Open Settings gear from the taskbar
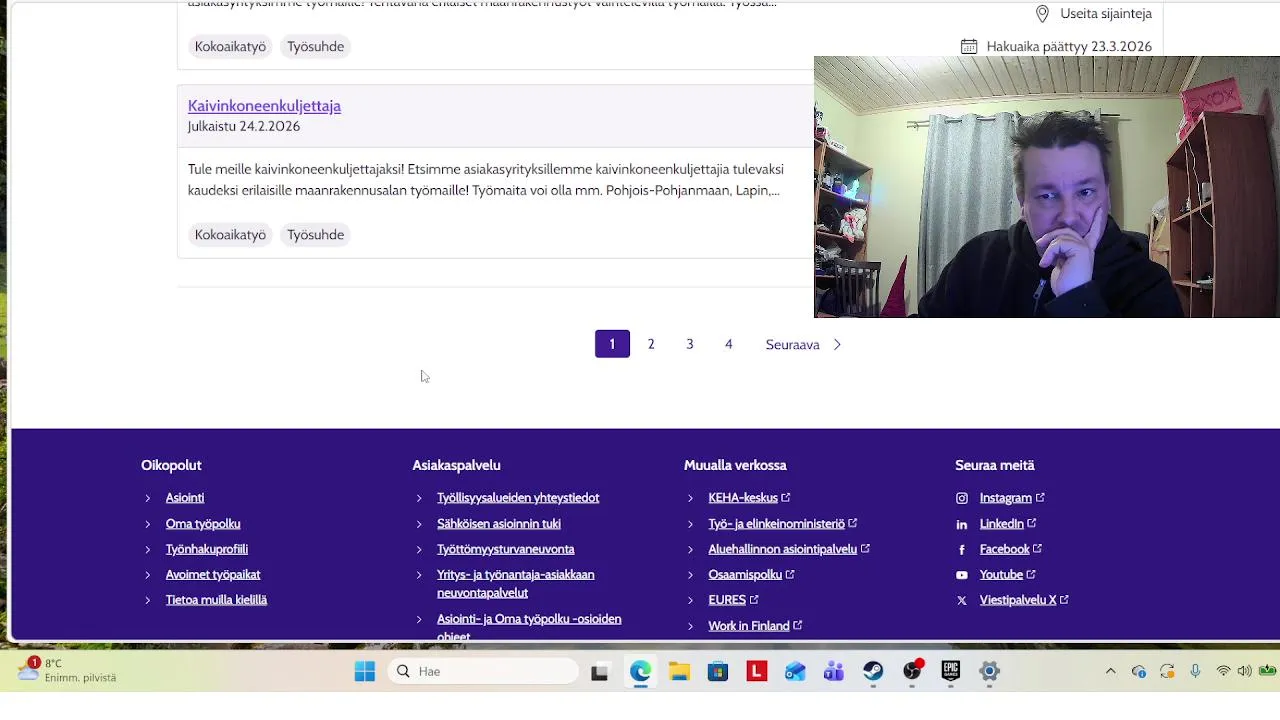Viewport: 1280px width, 720px height. (990, 672)
